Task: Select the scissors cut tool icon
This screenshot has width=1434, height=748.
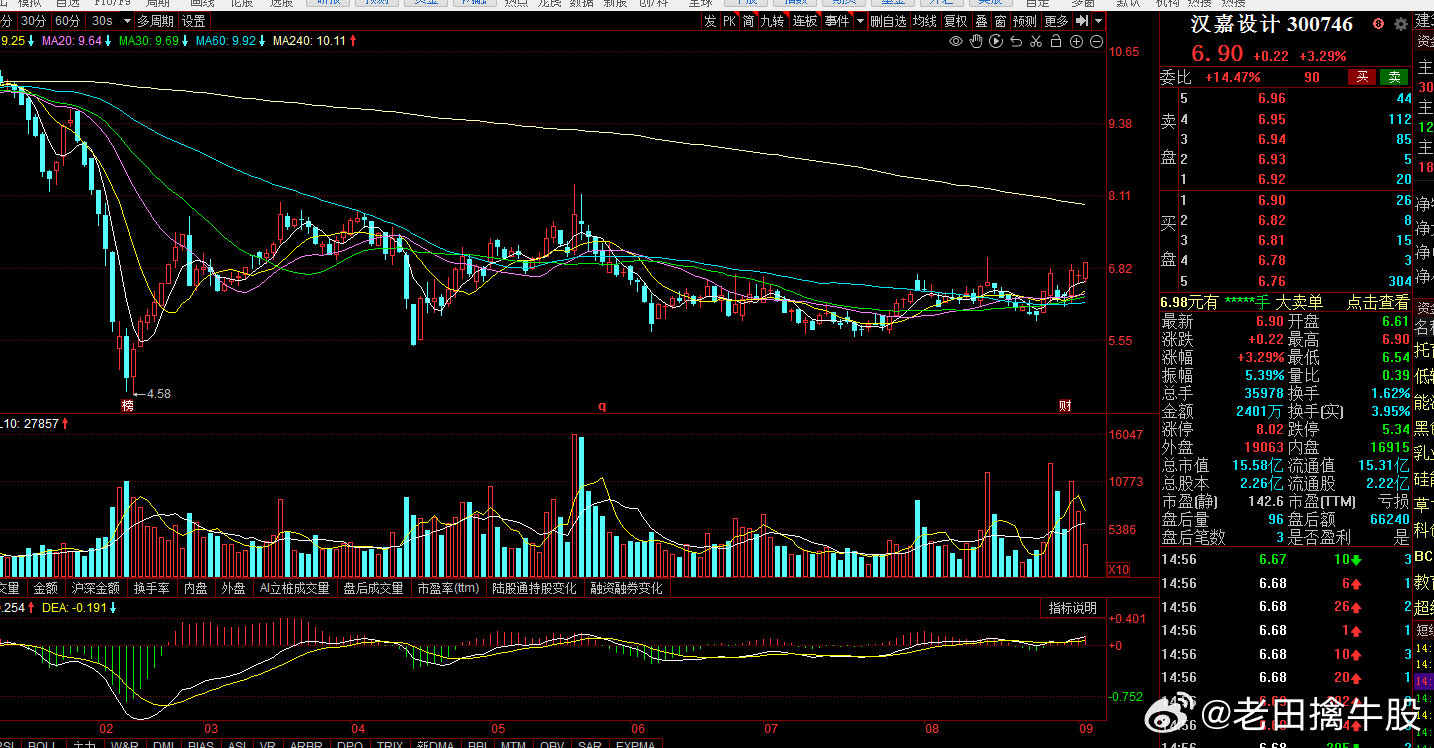Action: tap(1036, 41)
